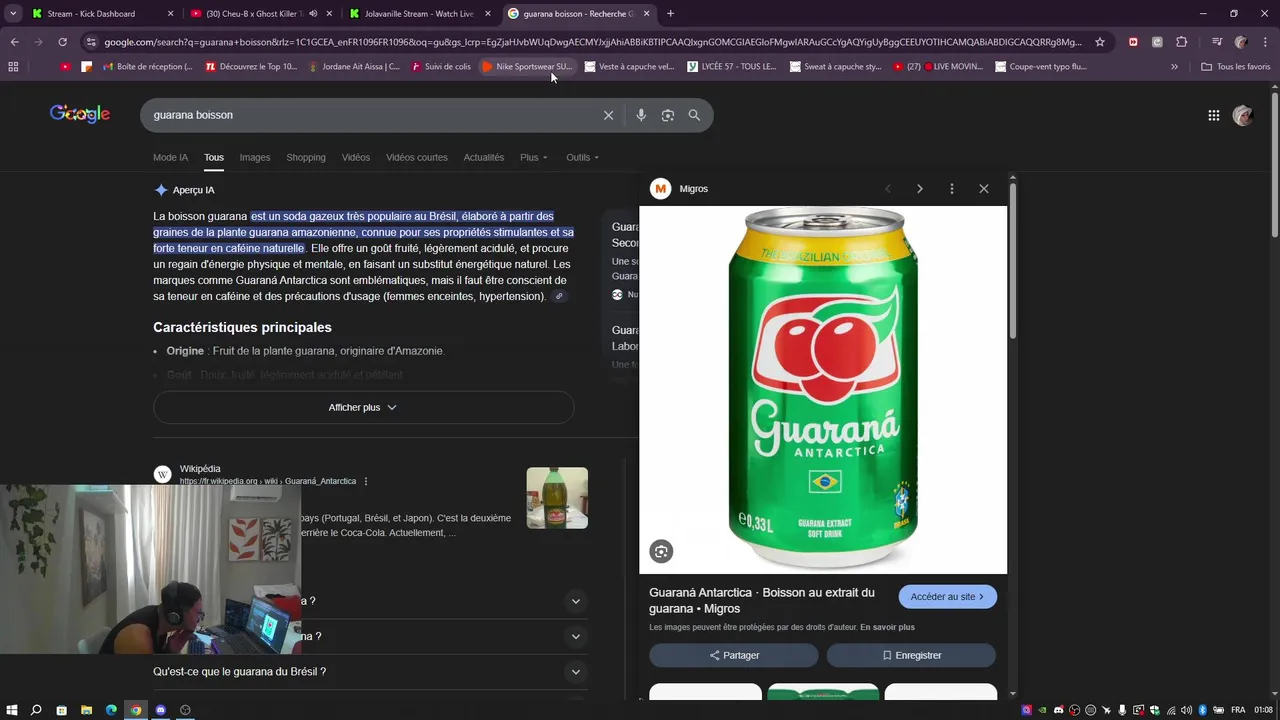This screenshot has height=720, width=1280.
Task: Show the next image in the Migros preview panel
Action: coord(920,188)
